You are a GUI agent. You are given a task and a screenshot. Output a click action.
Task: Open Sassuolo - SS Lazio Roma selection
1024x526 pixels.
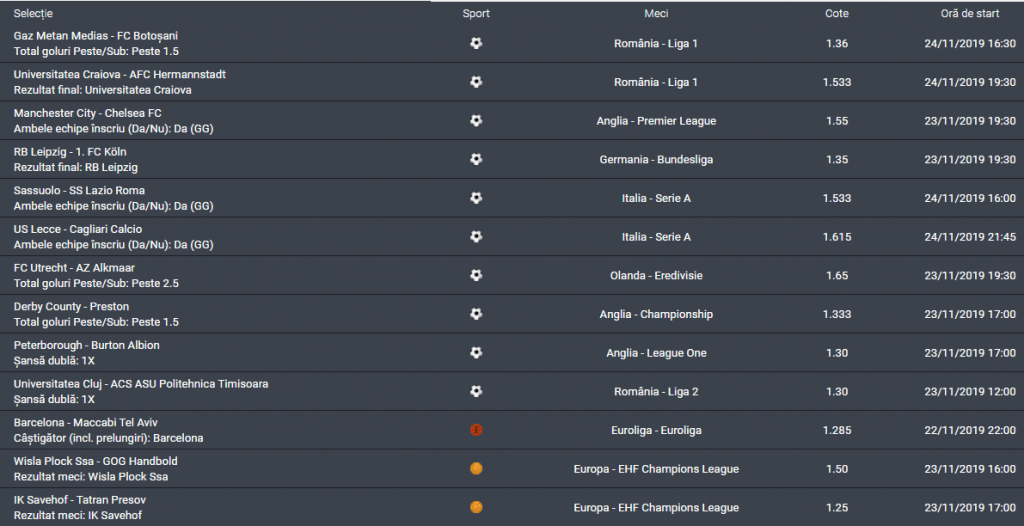pos(79,190)
